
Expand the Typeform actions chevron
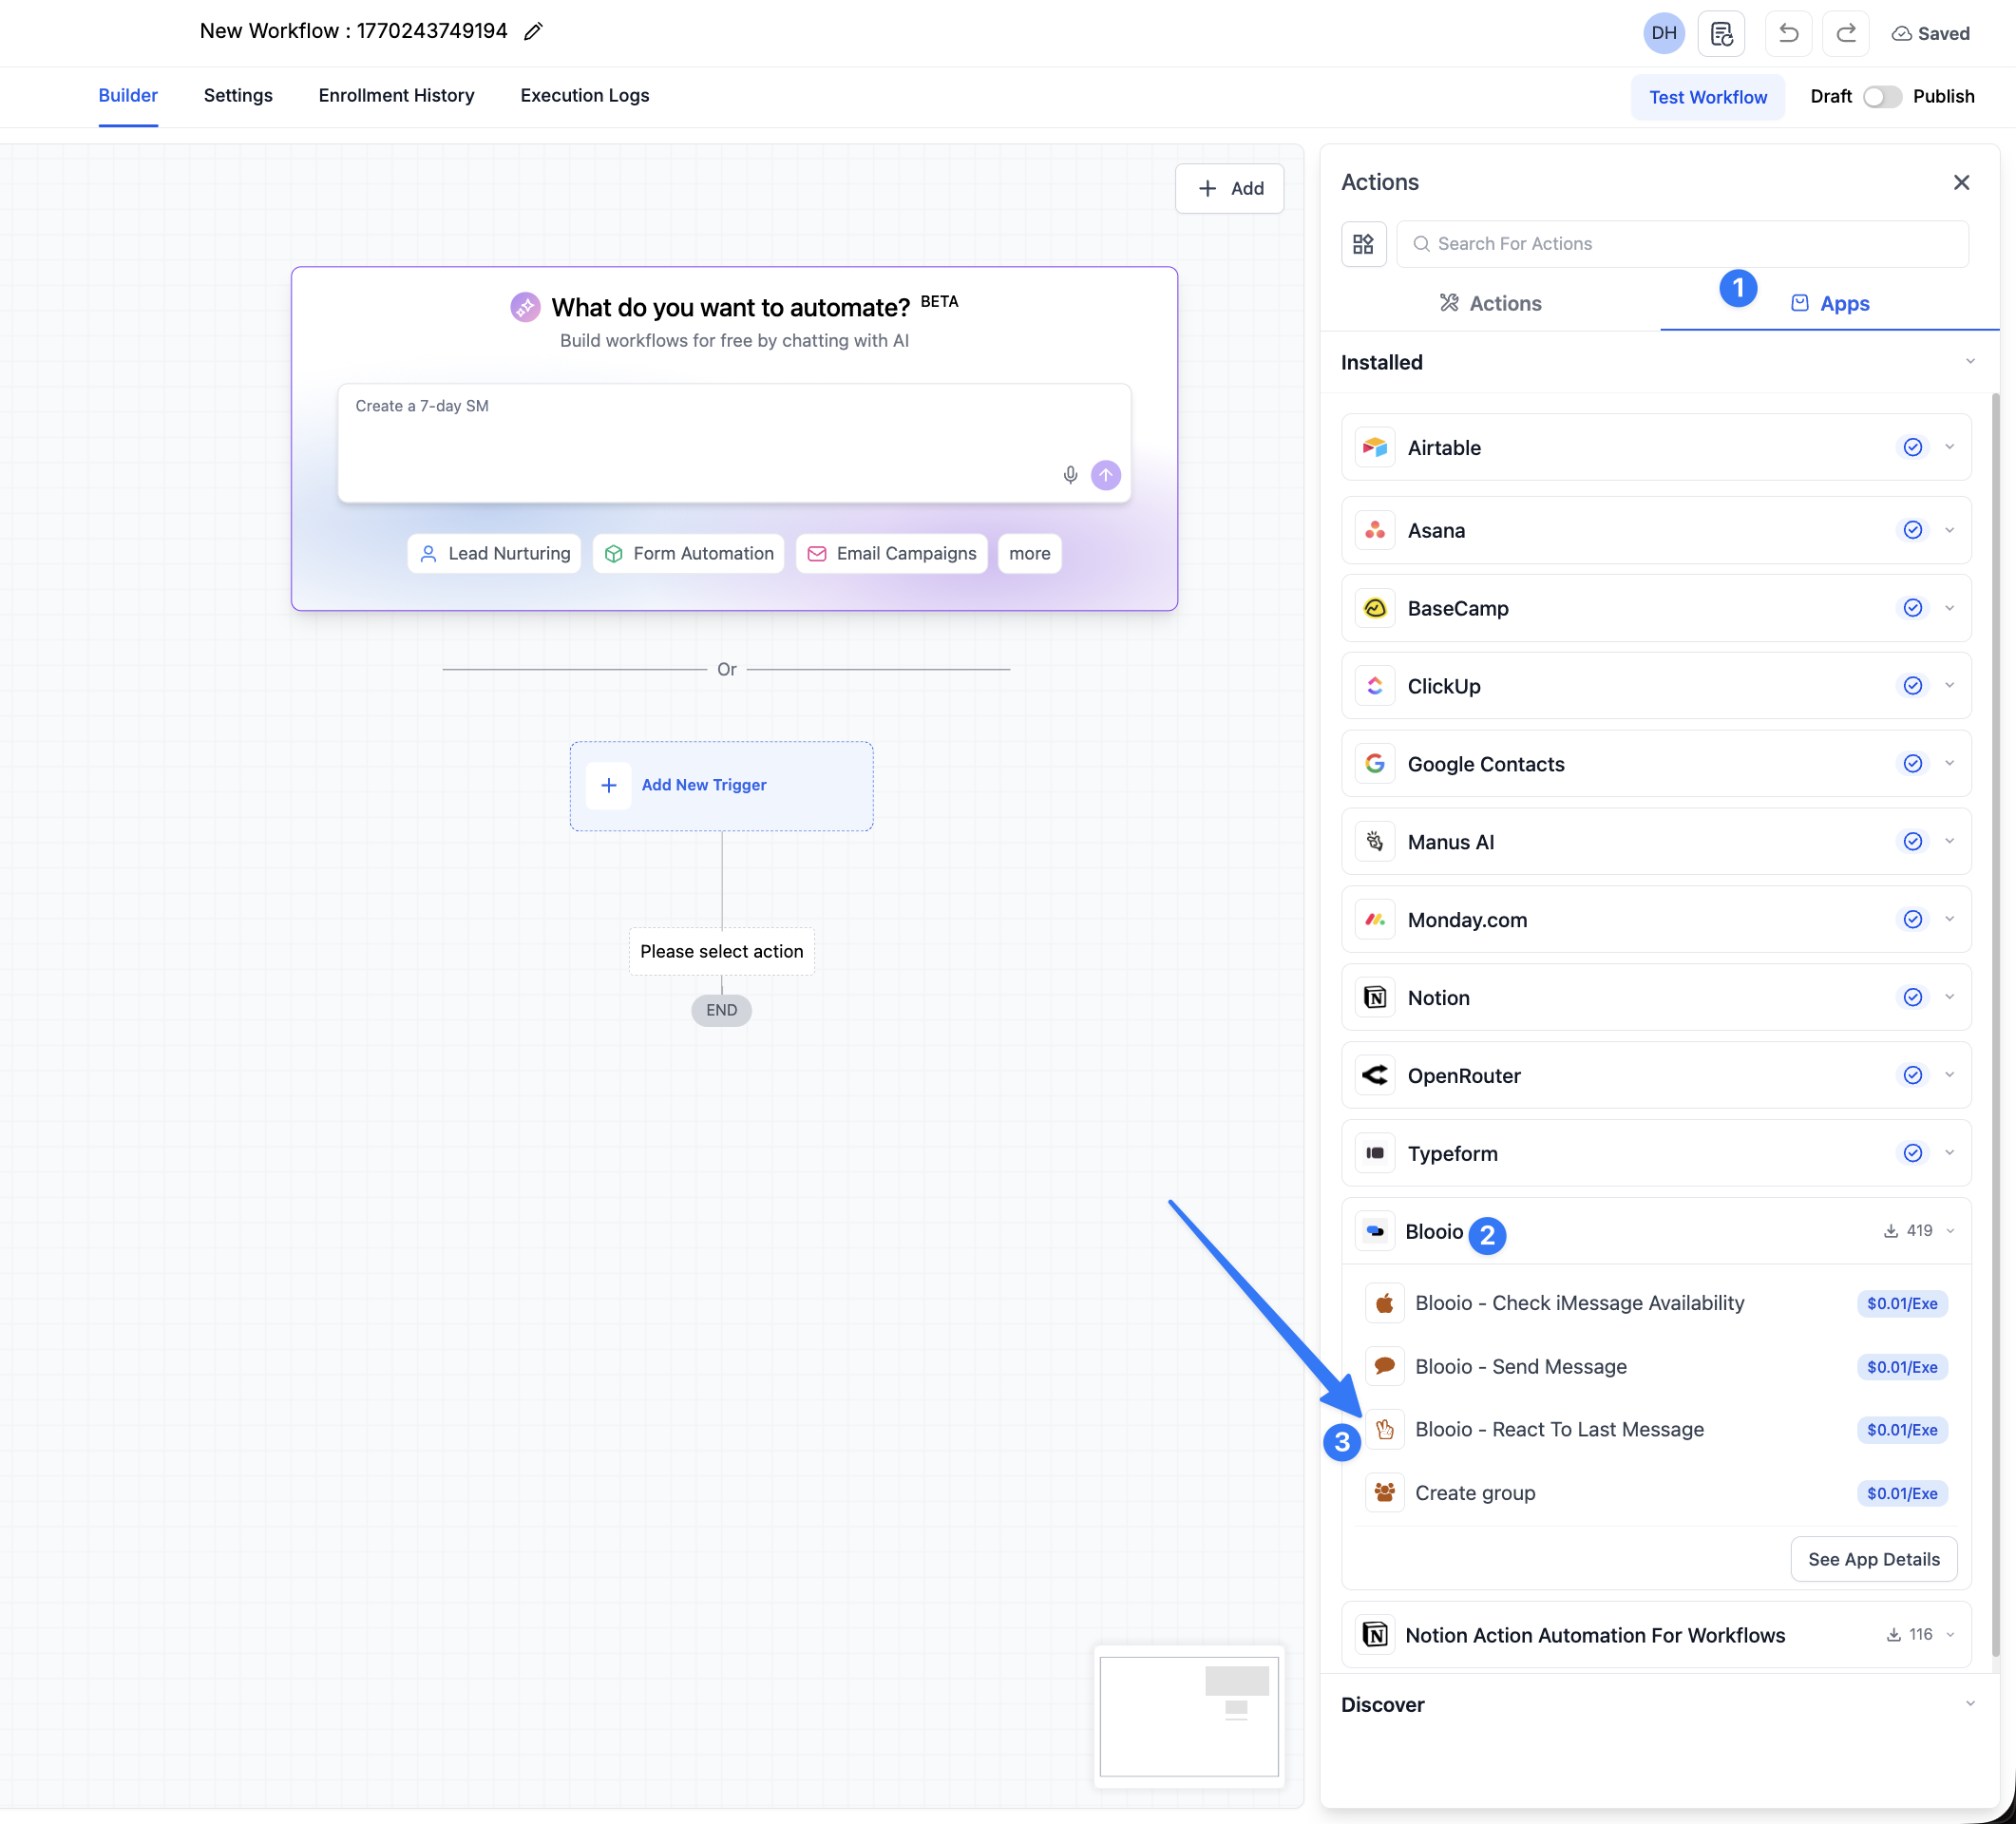(1949, 1153)
